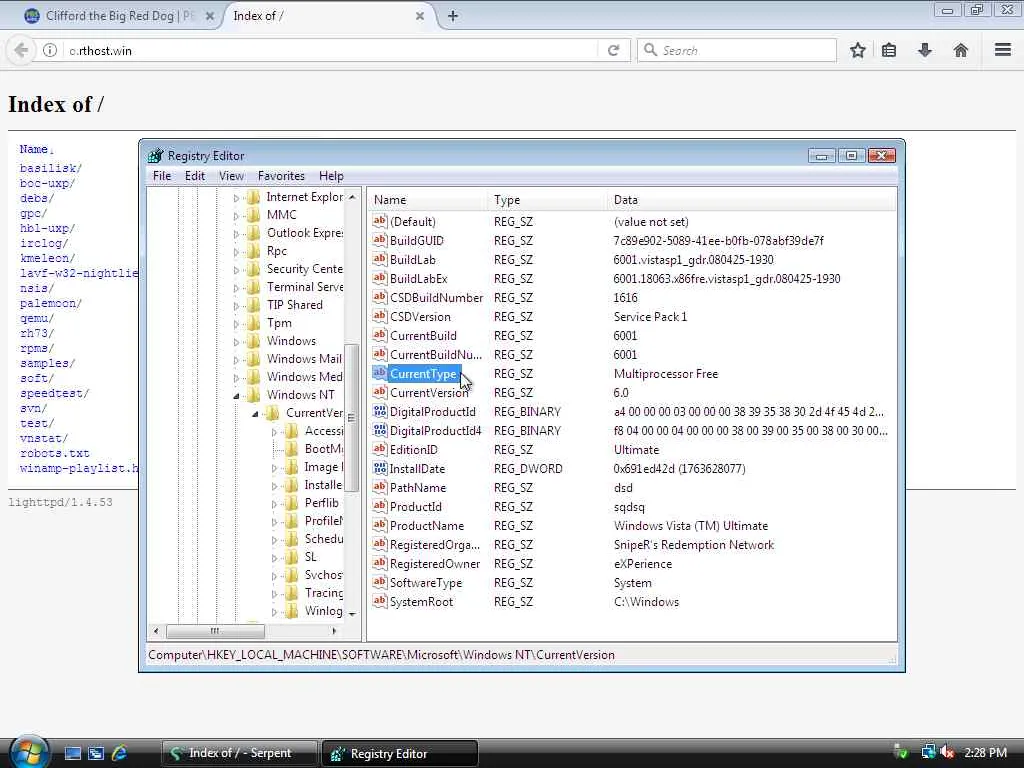Open the Edit menu in Registry Editor
The width and height of the screenshot is (1024, 768).
pos(195,176)
